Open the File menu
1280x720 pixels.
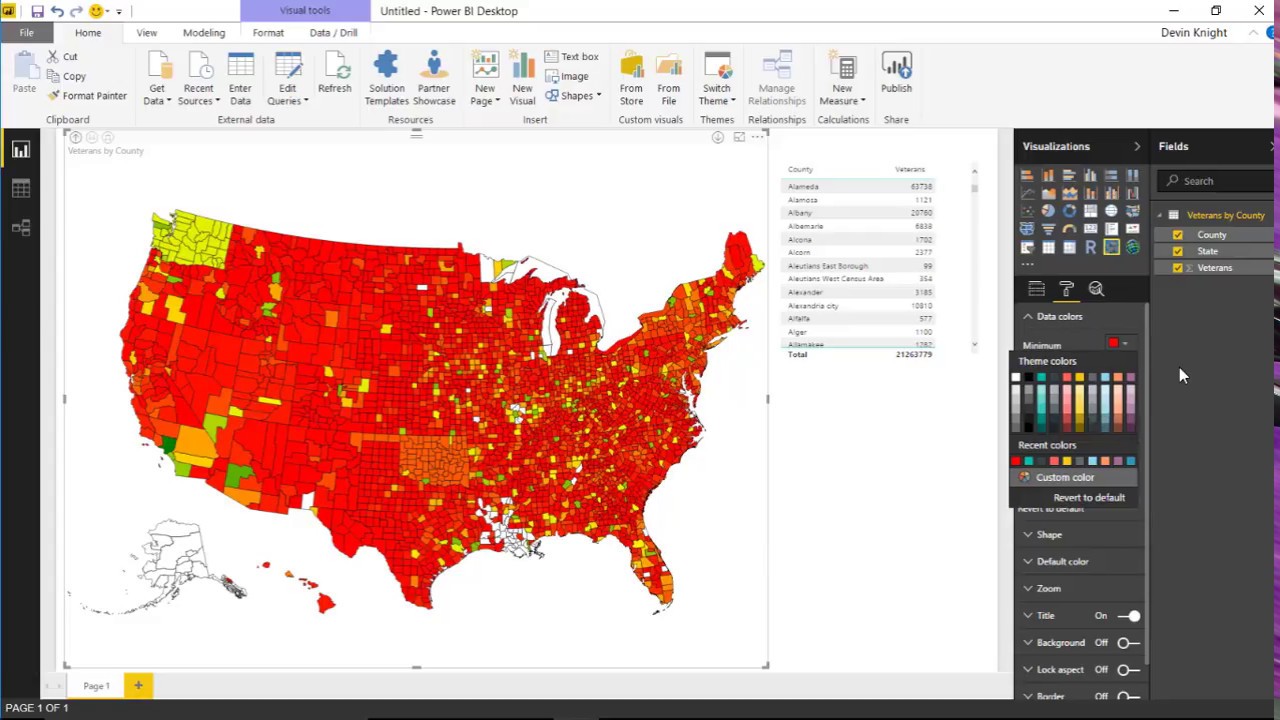pos(26,33)
